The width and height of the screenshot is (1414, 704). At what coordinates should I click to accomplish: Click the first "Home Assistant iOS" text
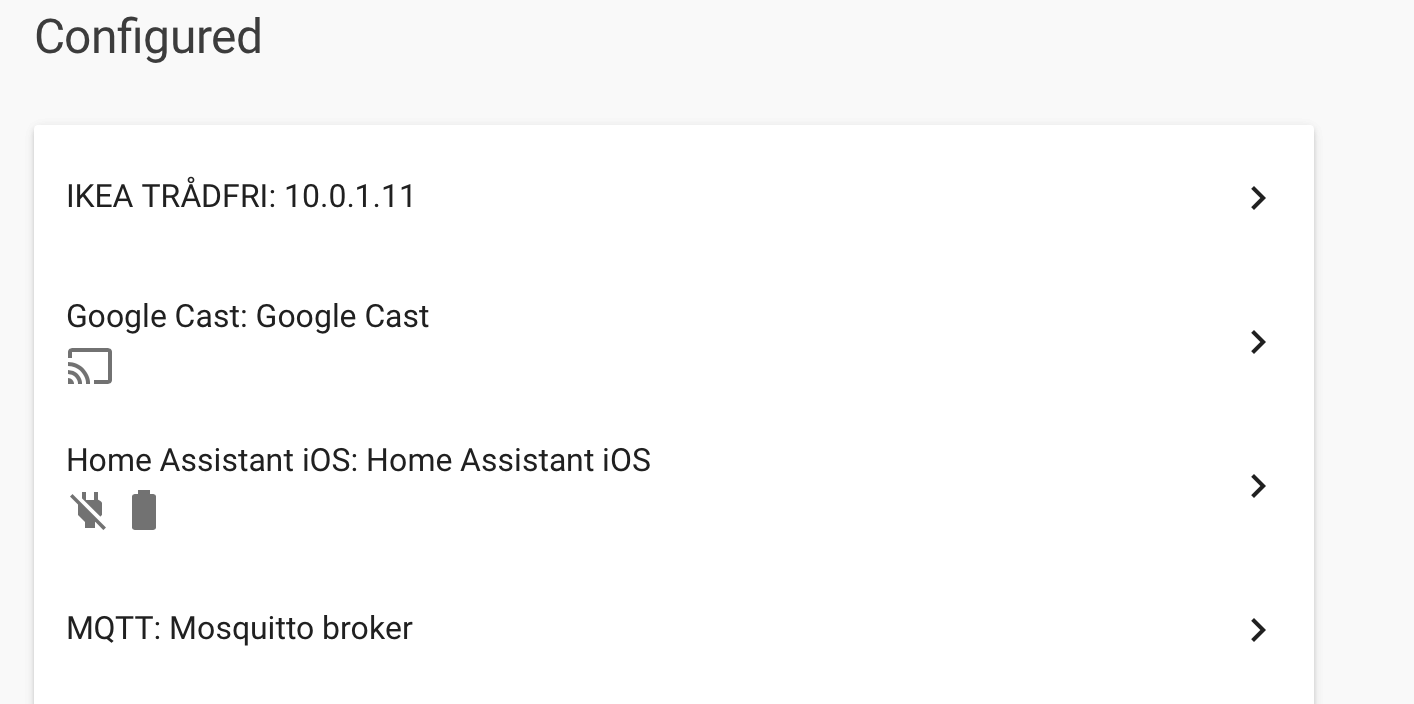(211, 461)
